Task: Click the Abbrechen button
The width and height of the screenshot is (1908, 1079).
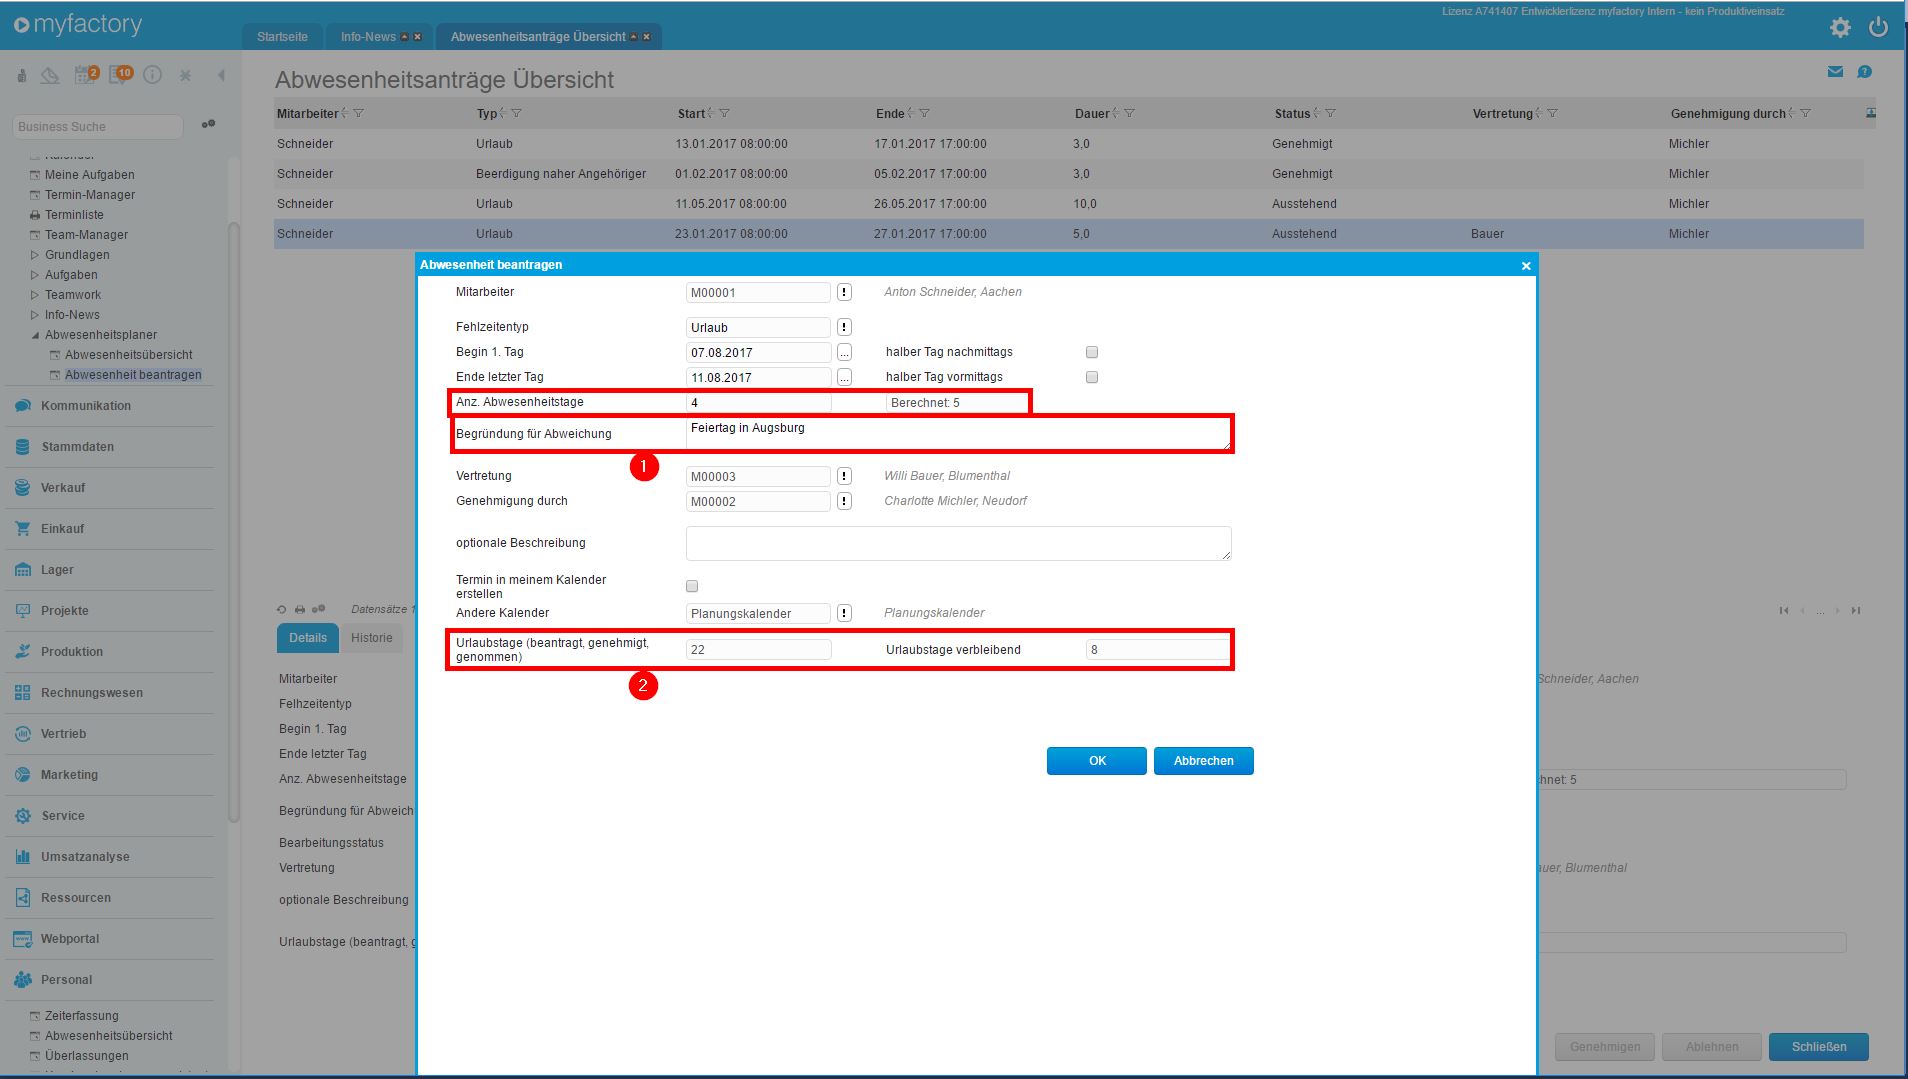Action: coord(1203,761)
